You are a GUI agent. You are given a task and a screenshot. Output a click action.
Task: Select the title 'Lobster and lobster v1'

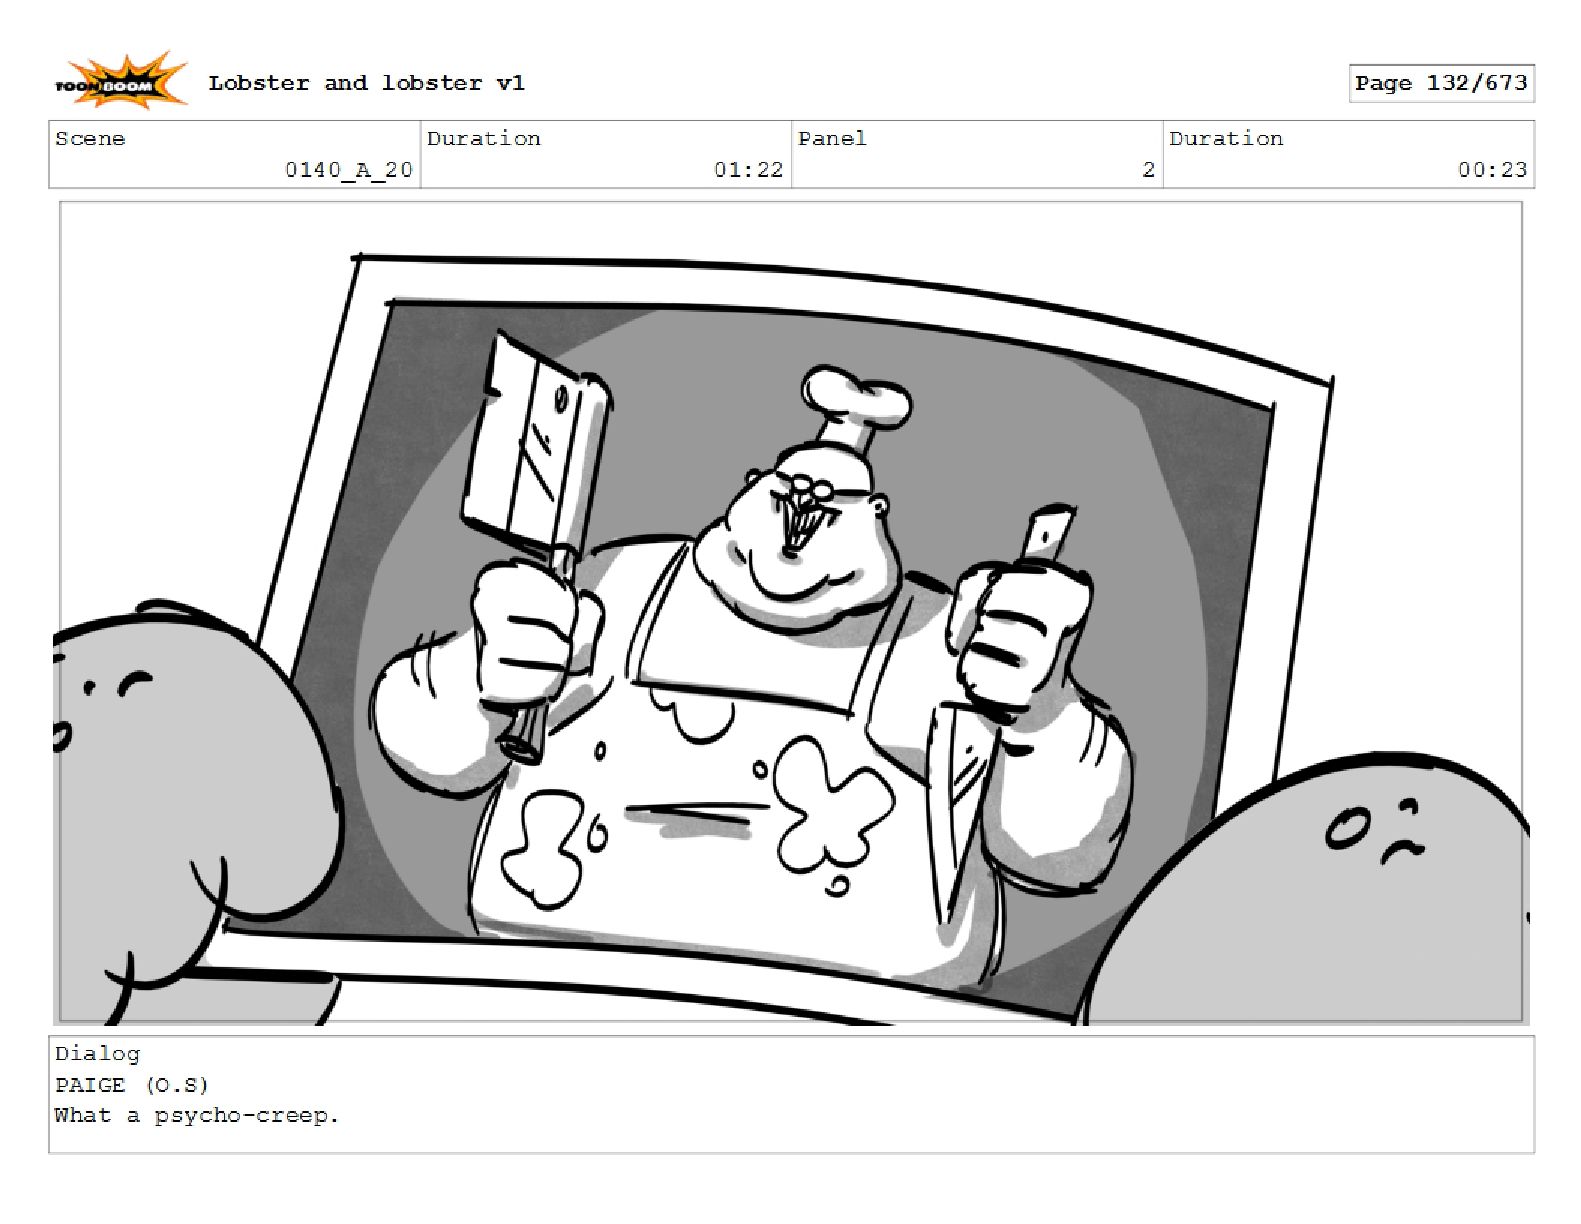(x=366, y=83)
